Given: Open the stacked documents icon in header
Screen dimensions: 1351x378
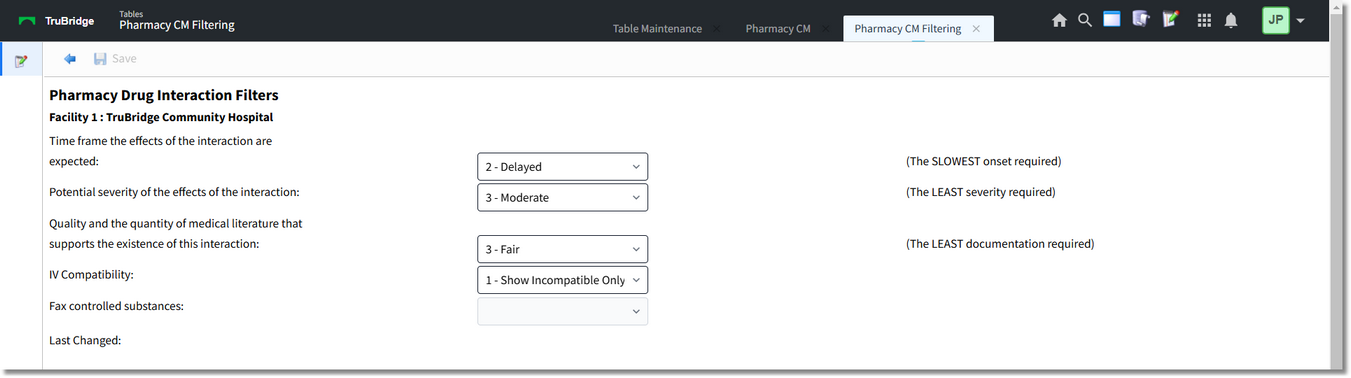Looking at the screenshot, I should 1141,19.
